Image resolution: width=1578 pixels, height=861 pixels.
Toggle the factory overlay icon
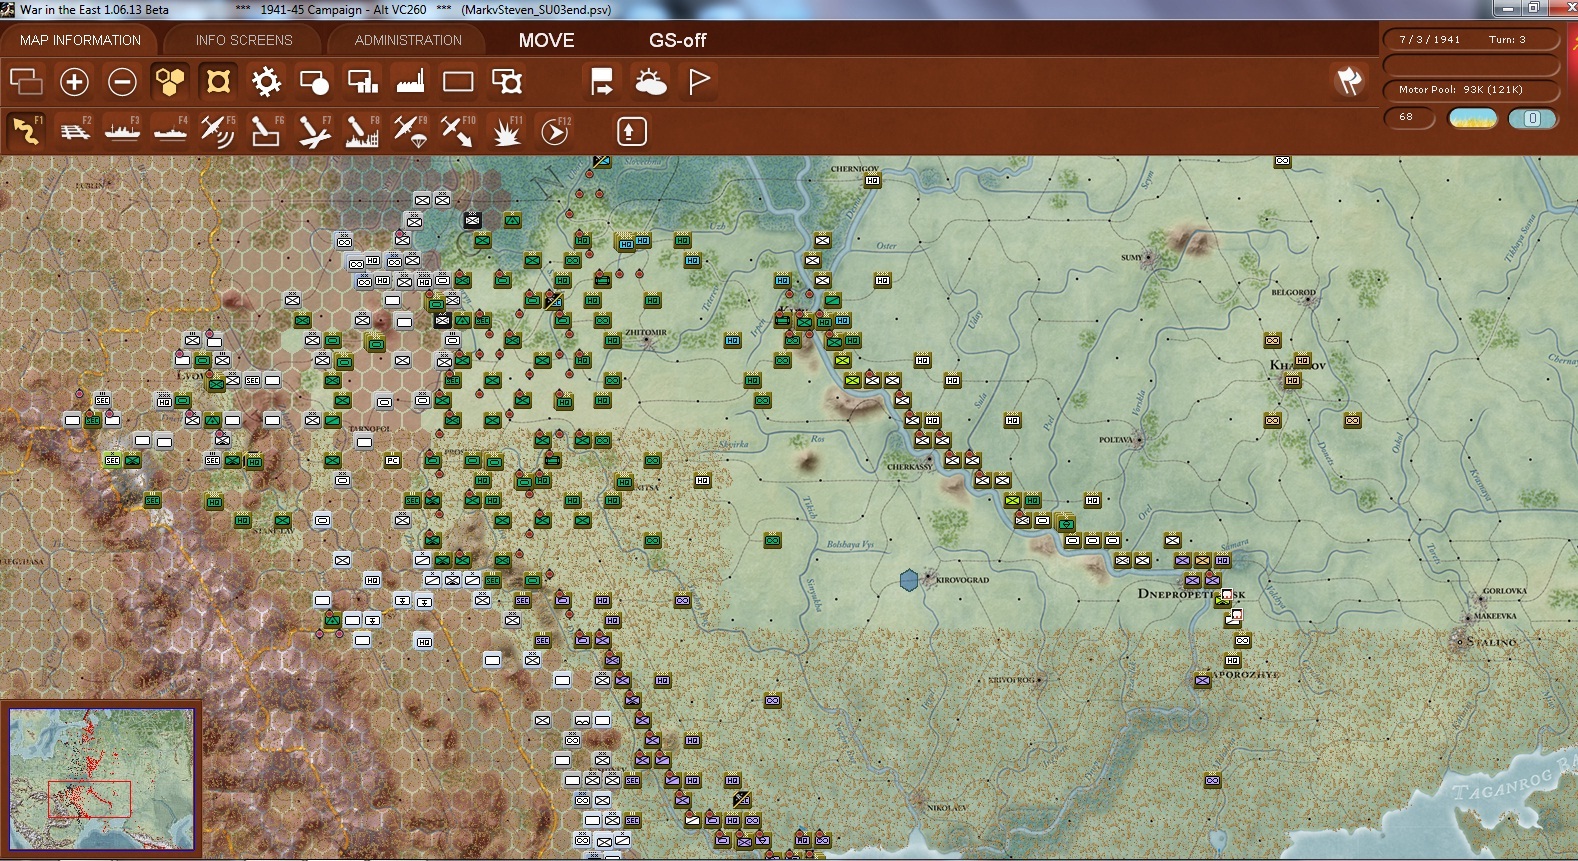point(410,81)
